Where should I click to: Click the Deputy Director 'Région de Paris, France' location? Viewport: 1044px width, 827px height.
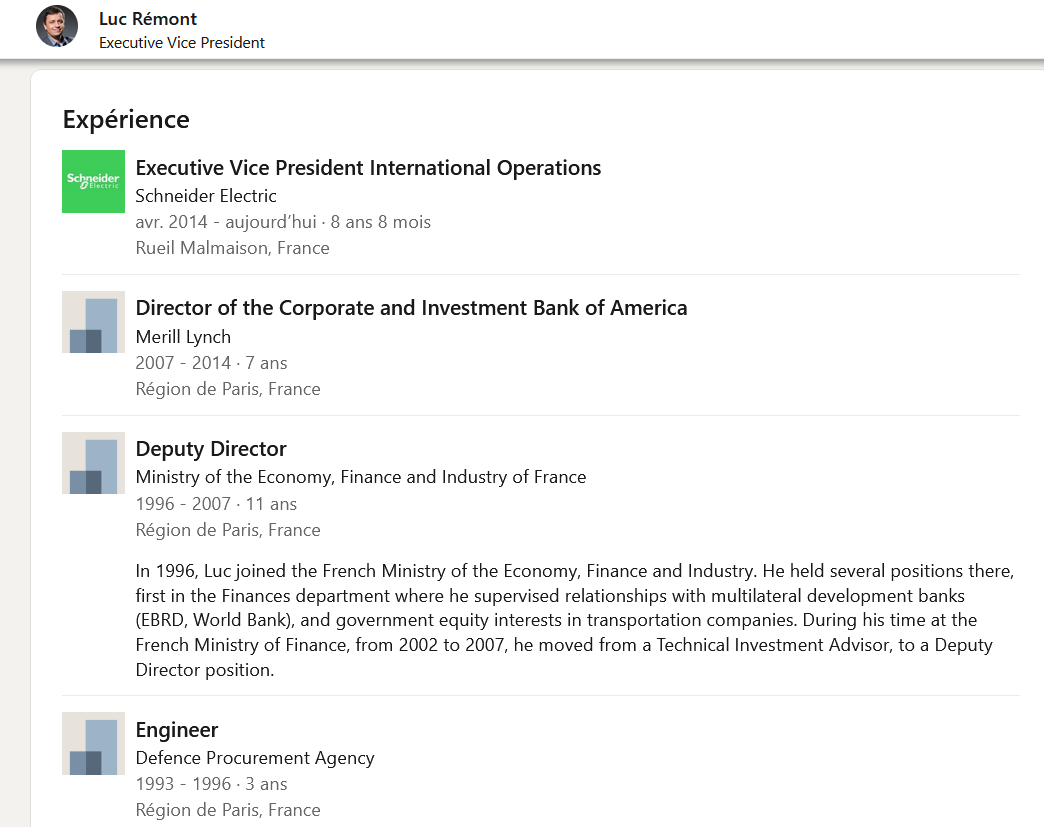pos(228,530)
